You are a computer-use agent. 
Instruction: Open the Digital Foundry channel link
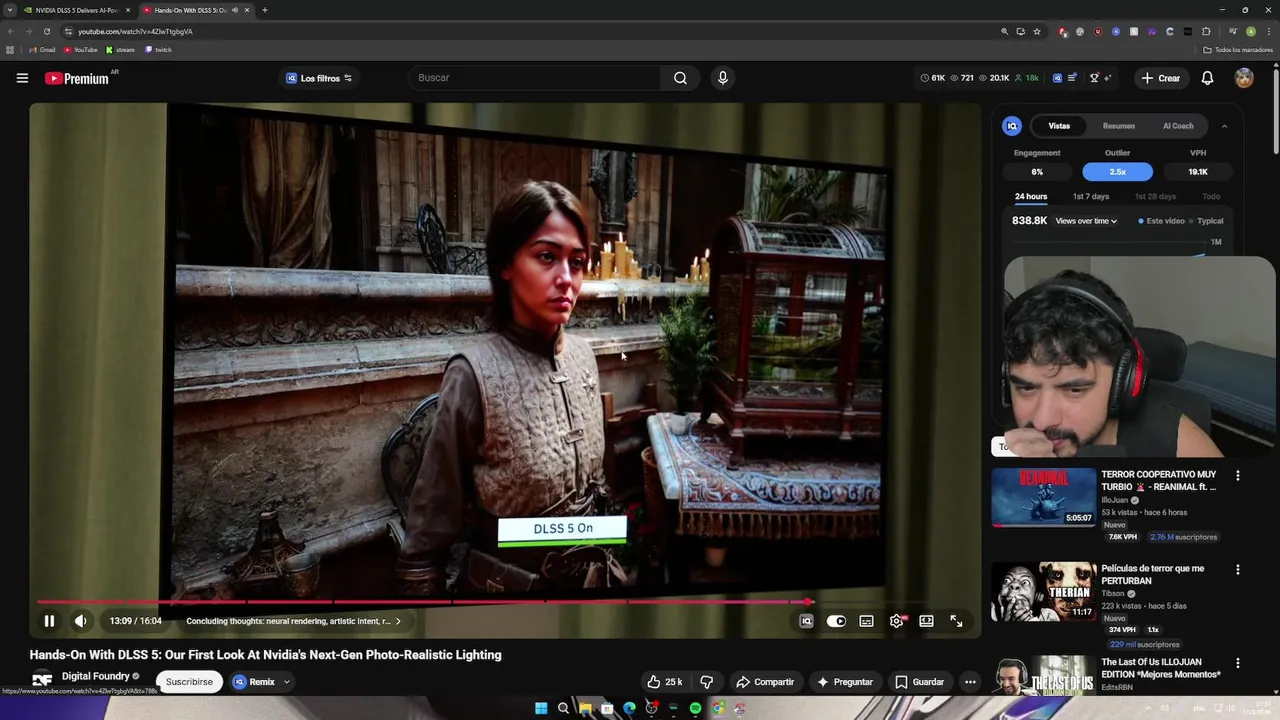(x=95, y=676)
